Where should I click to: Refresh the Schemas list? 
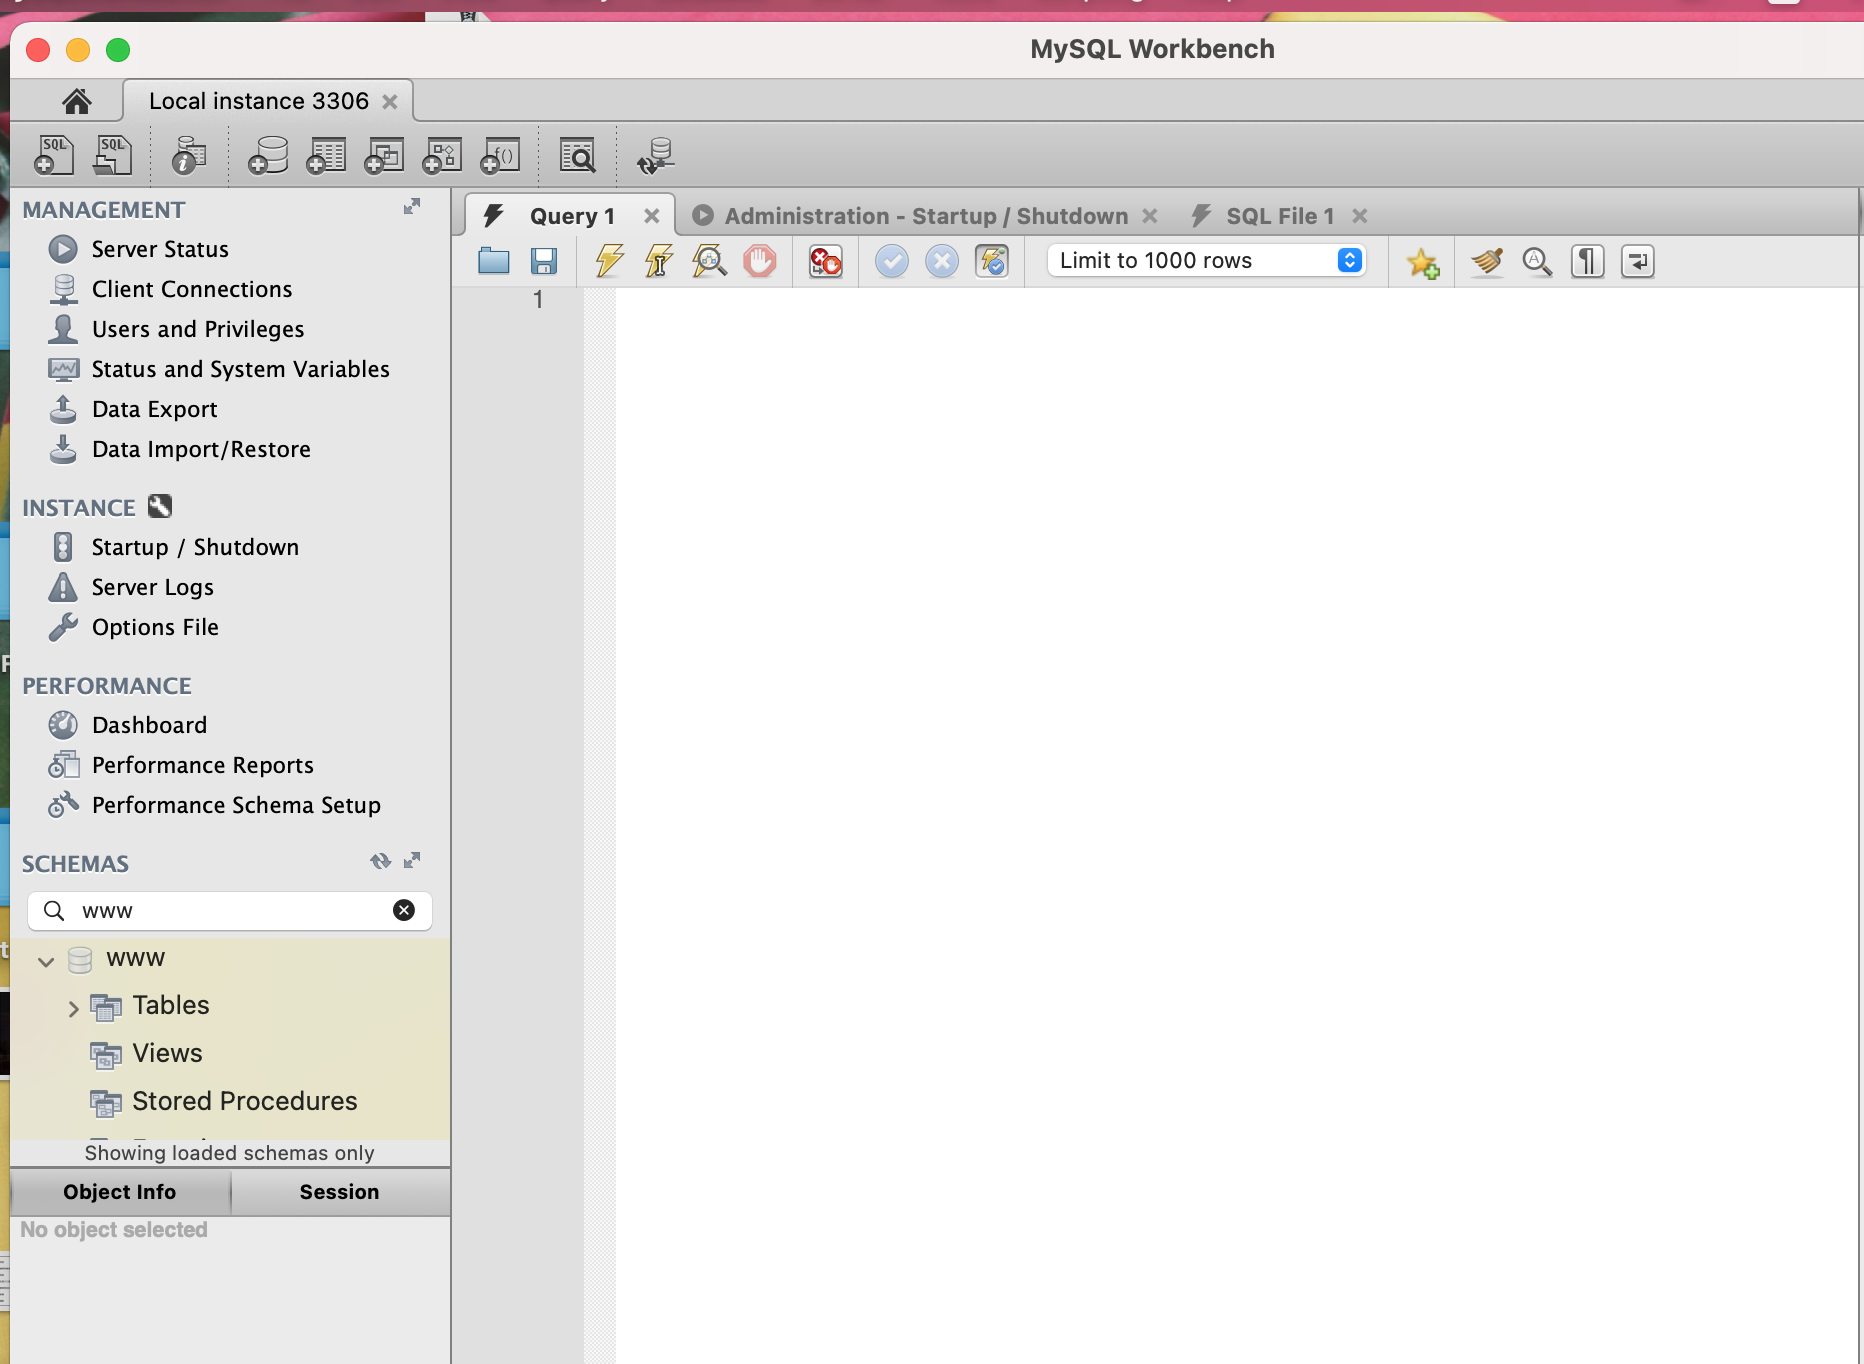point(380,861)
